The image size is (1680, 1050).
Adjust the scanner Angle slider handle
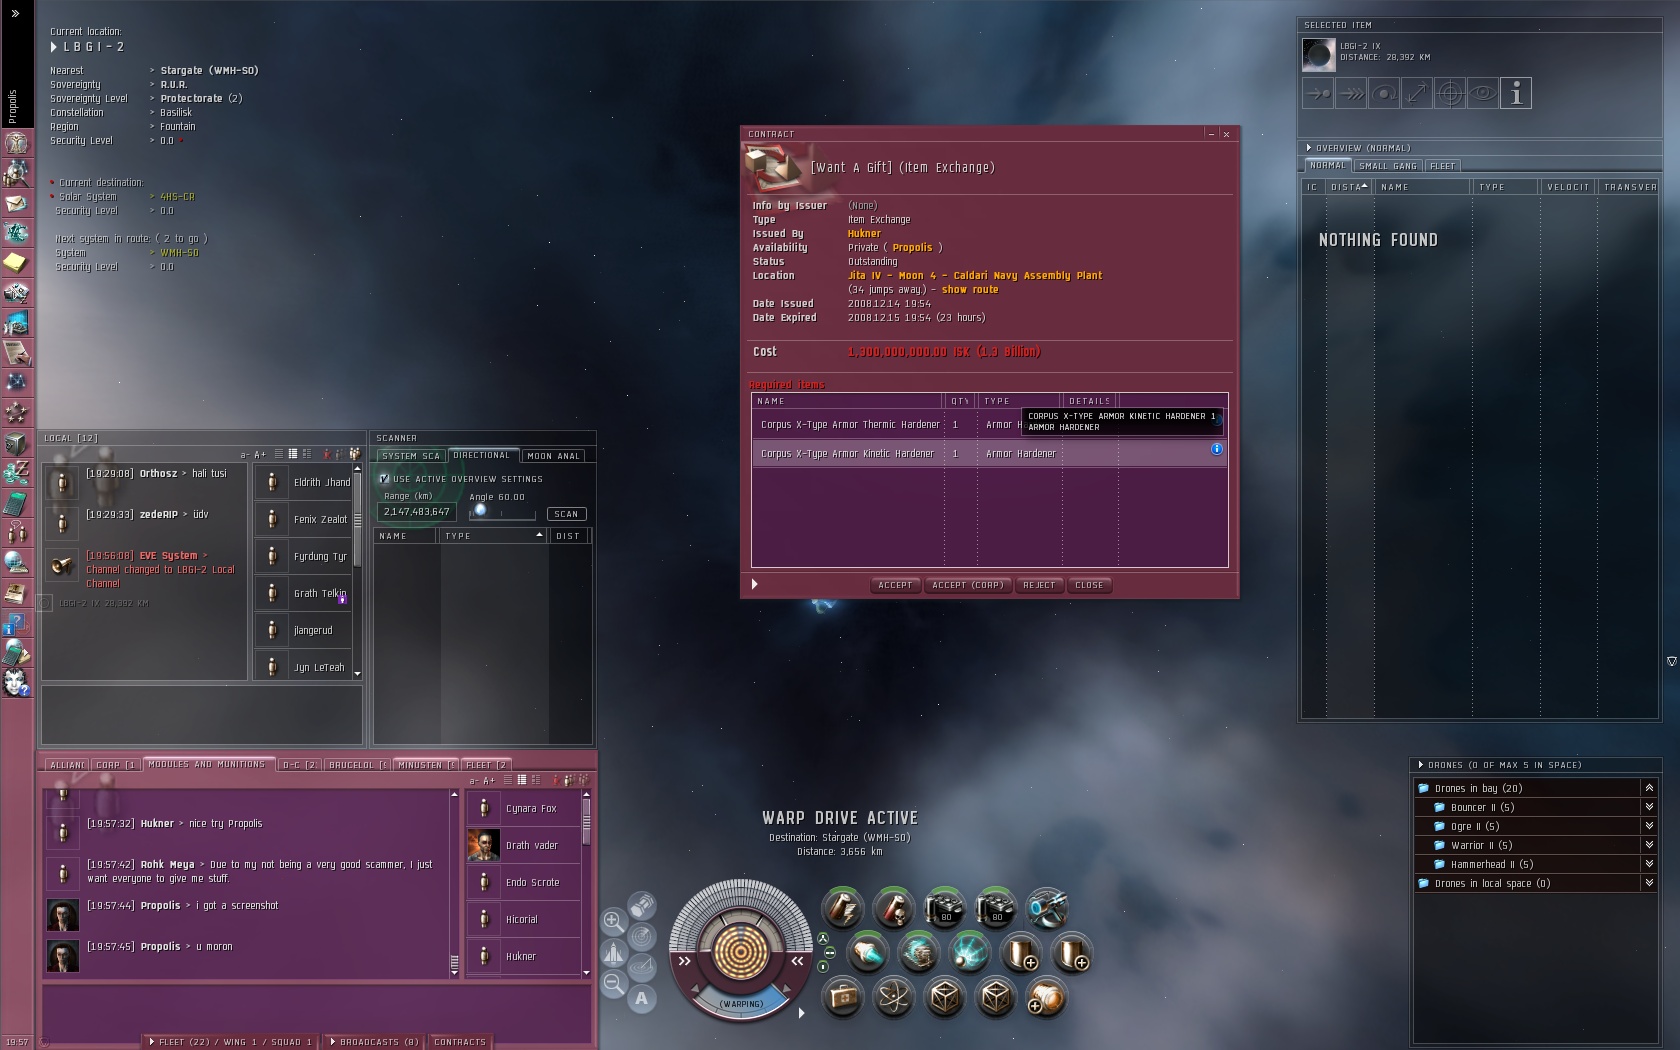pyautogui.click(x=481, y=511)
